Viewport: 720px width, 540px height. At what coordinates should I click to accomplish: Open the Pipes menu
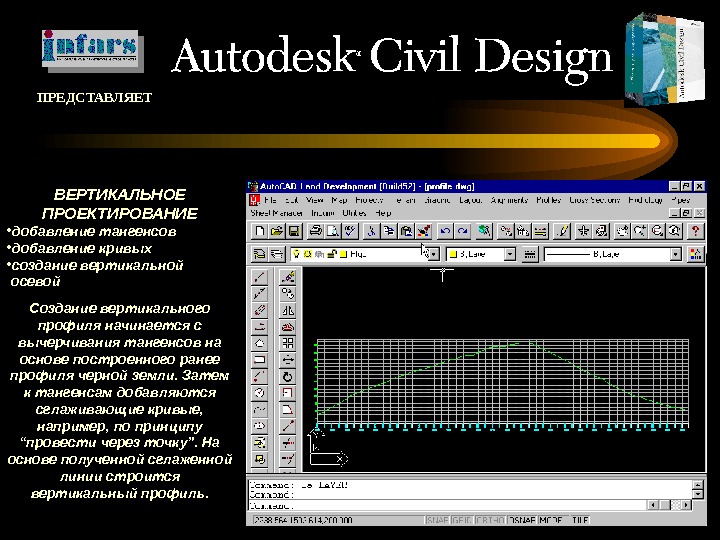click(x=681, y=200)
